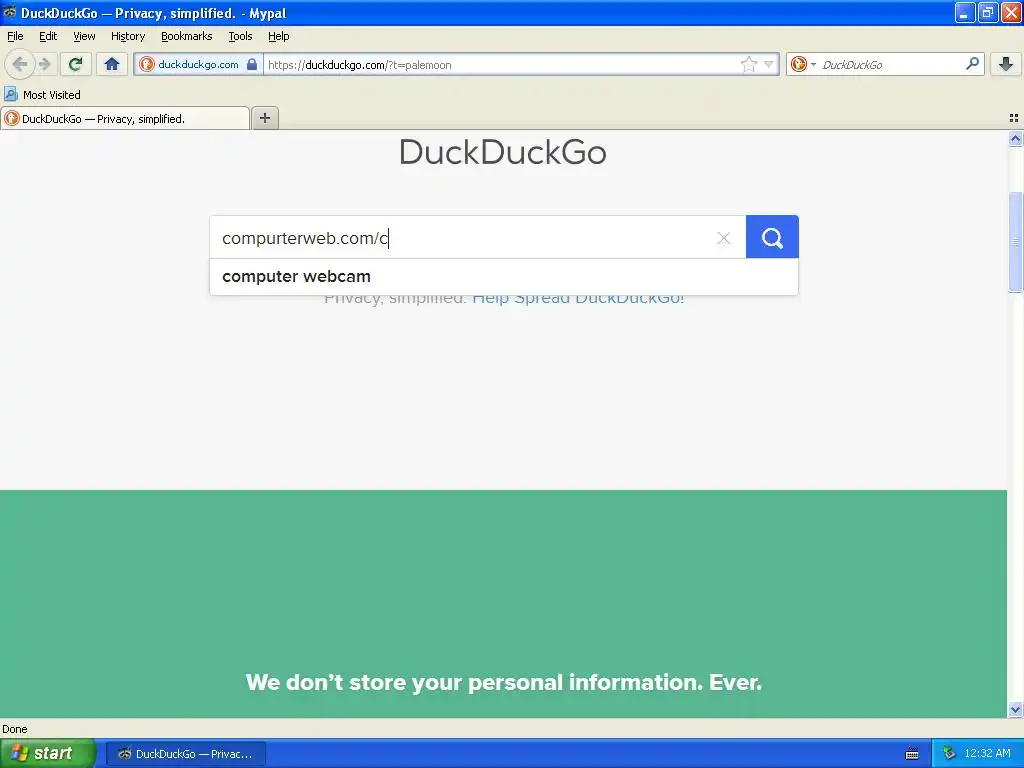Open the Home page icon
This screenshot has width=1024, height=768.
click(x=112, y=64)
